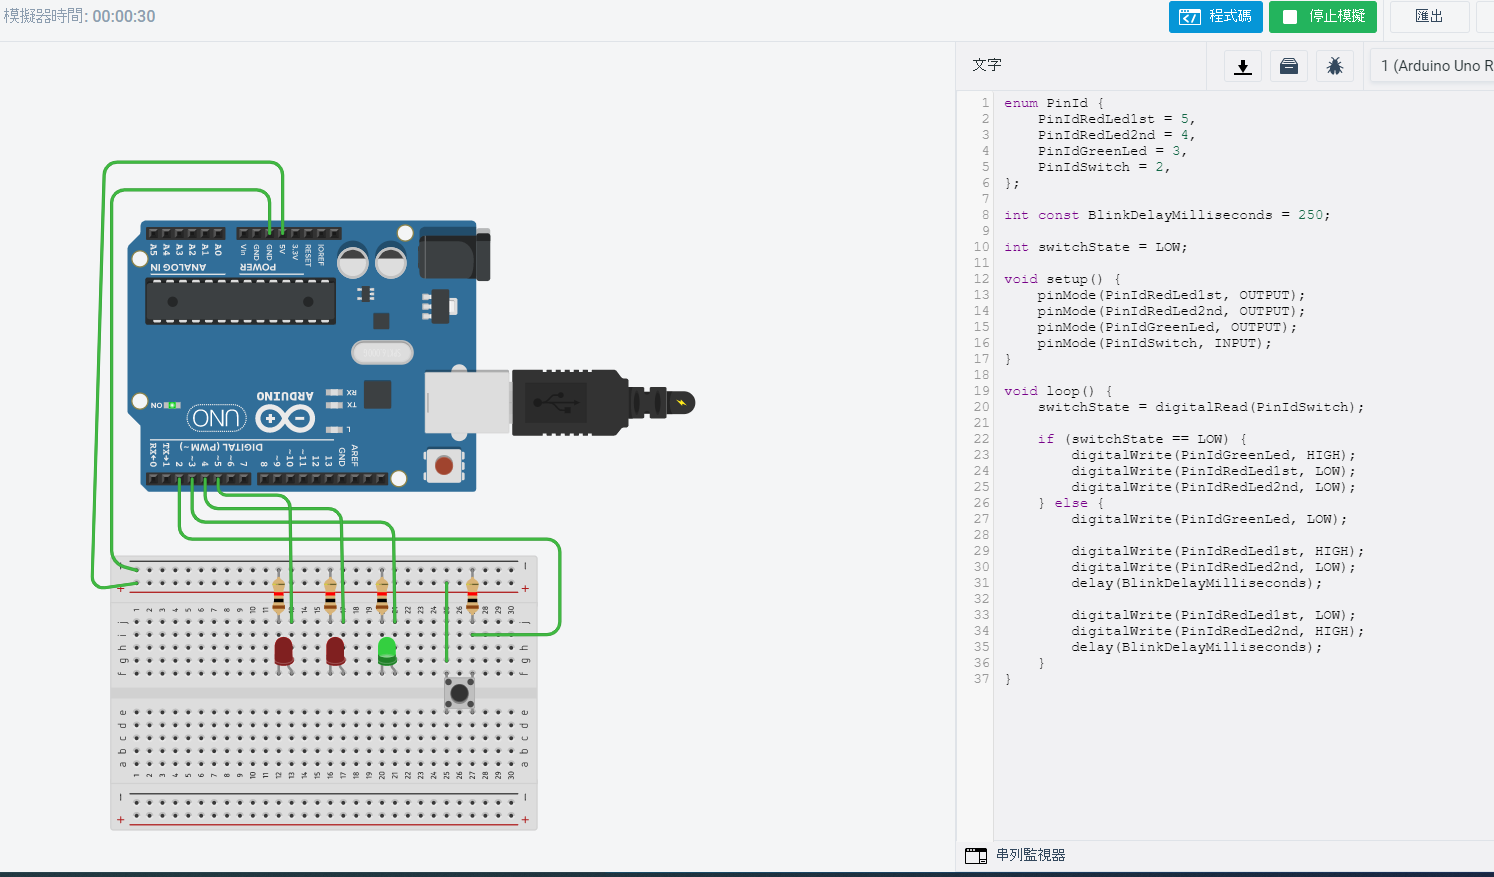
Task: Select the leftmost red LED
Action: click(284, 651)
